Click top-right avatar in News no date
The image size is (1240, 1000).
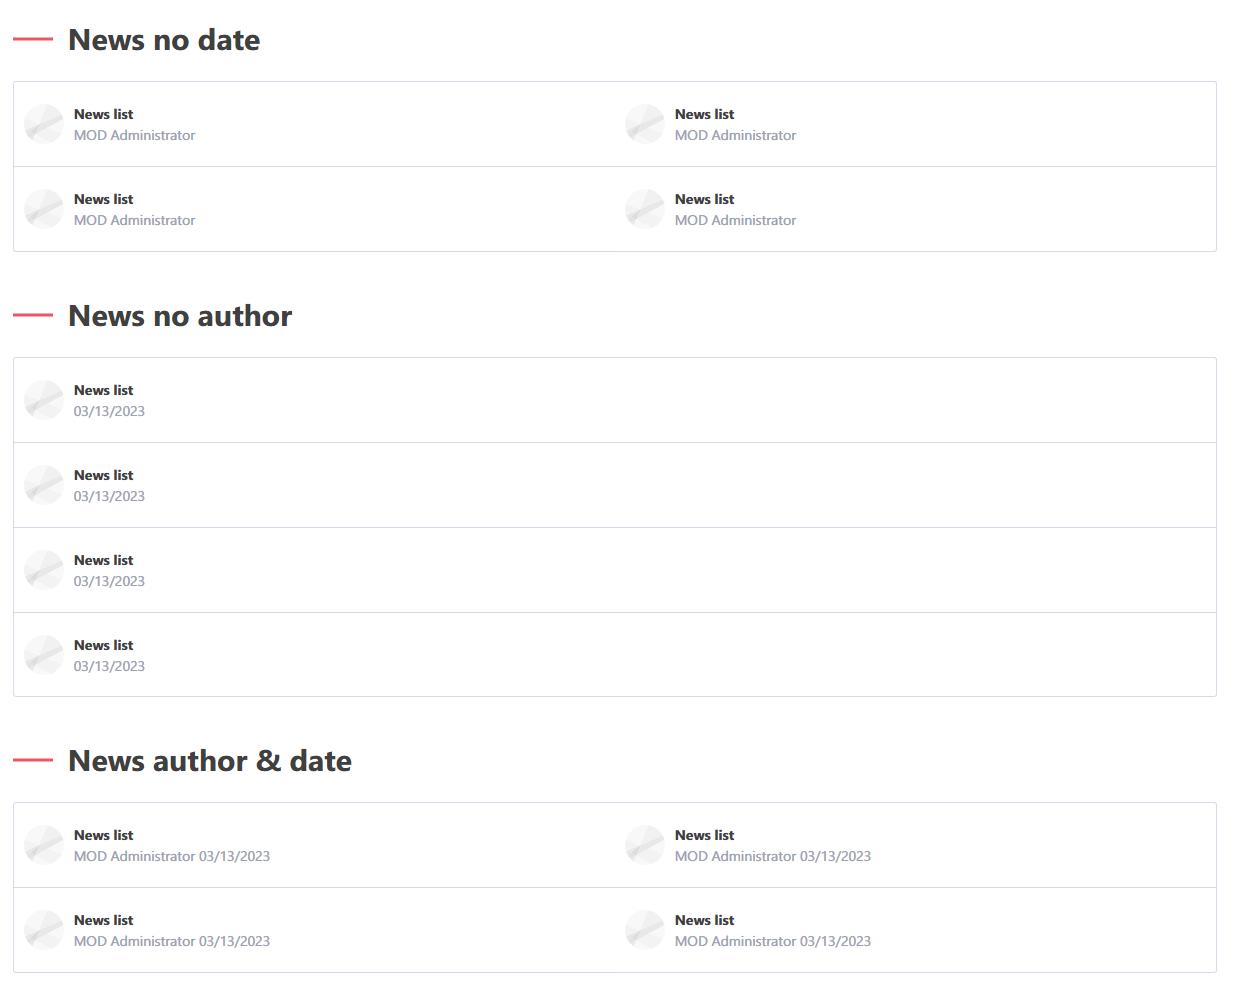645,124
